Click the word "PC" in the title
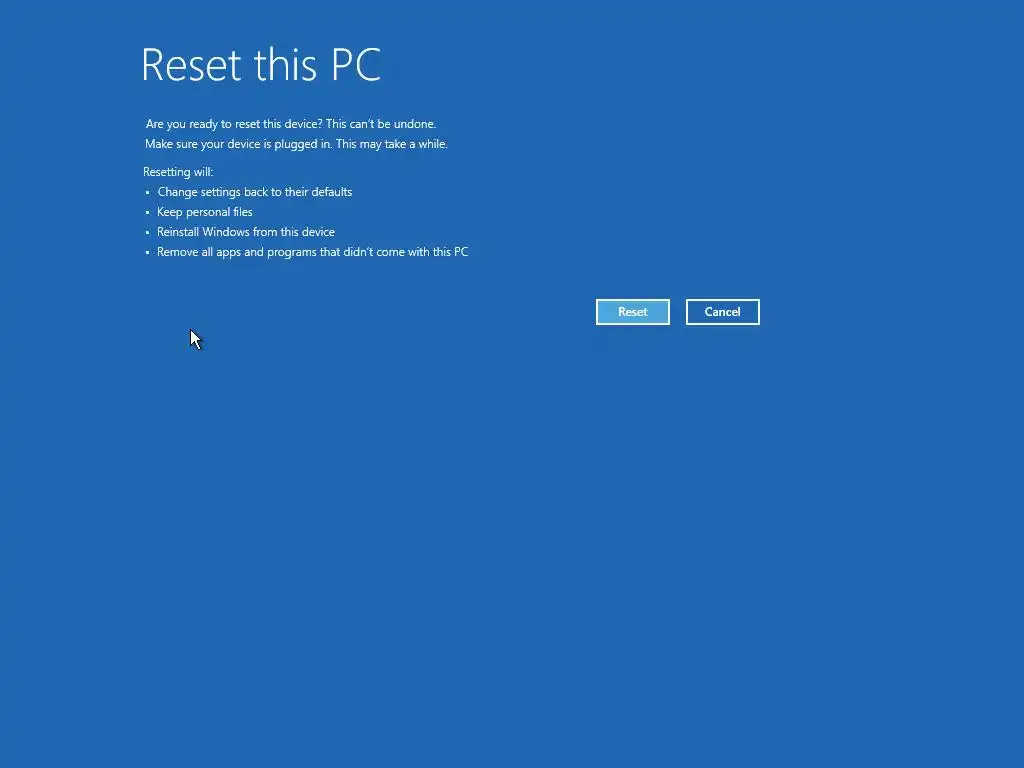The height and width of the screenshot is (768, 1024). click(356, 65)
